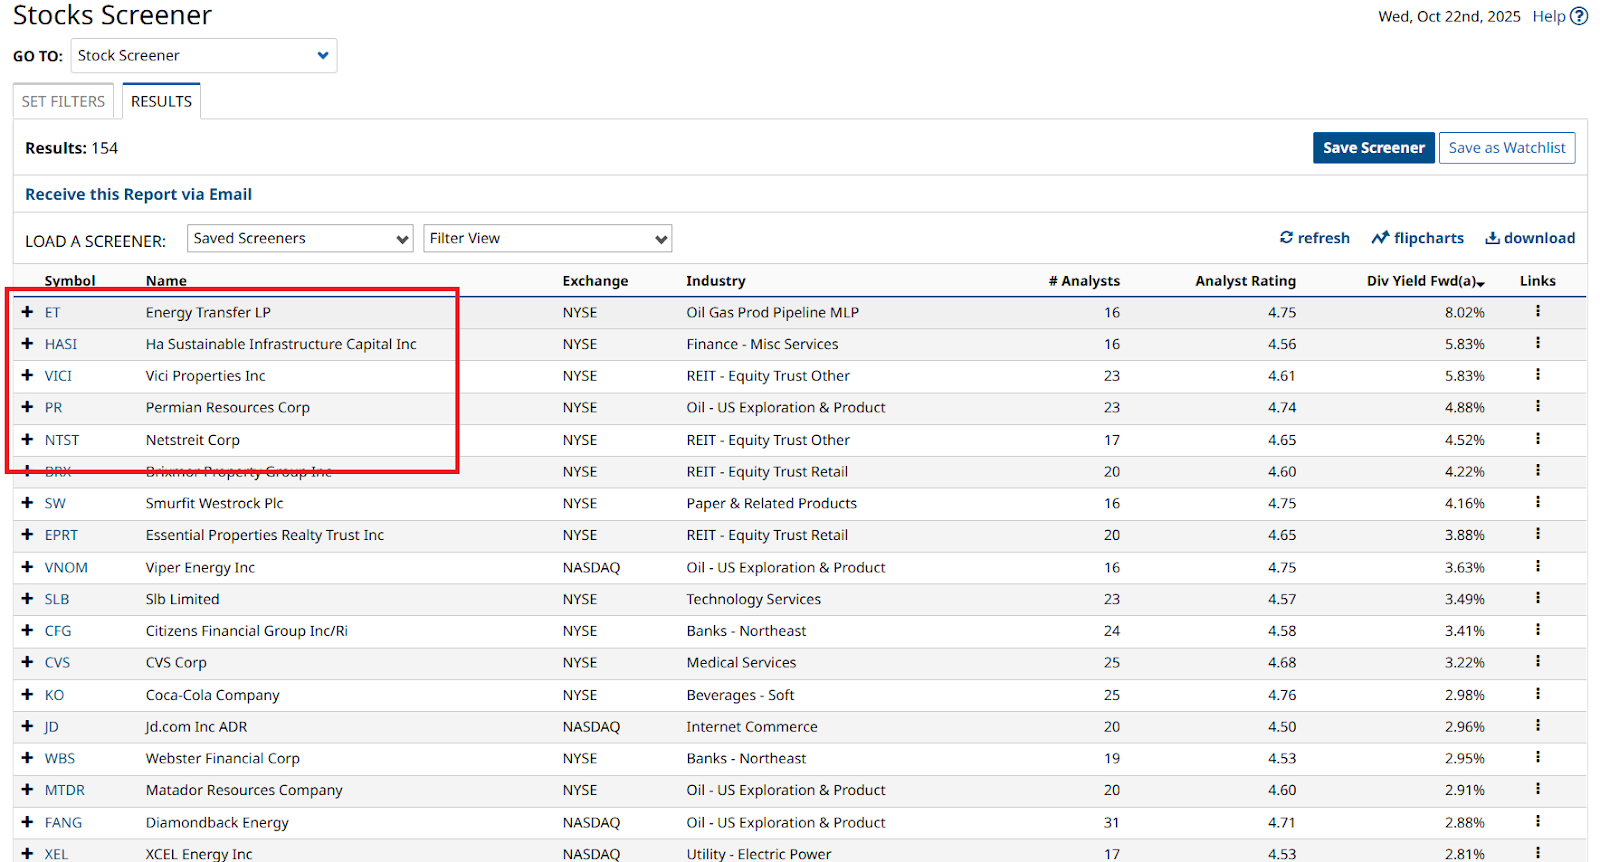Switch to the SET FILTERS tab
The image size is (1600, 862).
pyautogui.click(x=63, y=101)
